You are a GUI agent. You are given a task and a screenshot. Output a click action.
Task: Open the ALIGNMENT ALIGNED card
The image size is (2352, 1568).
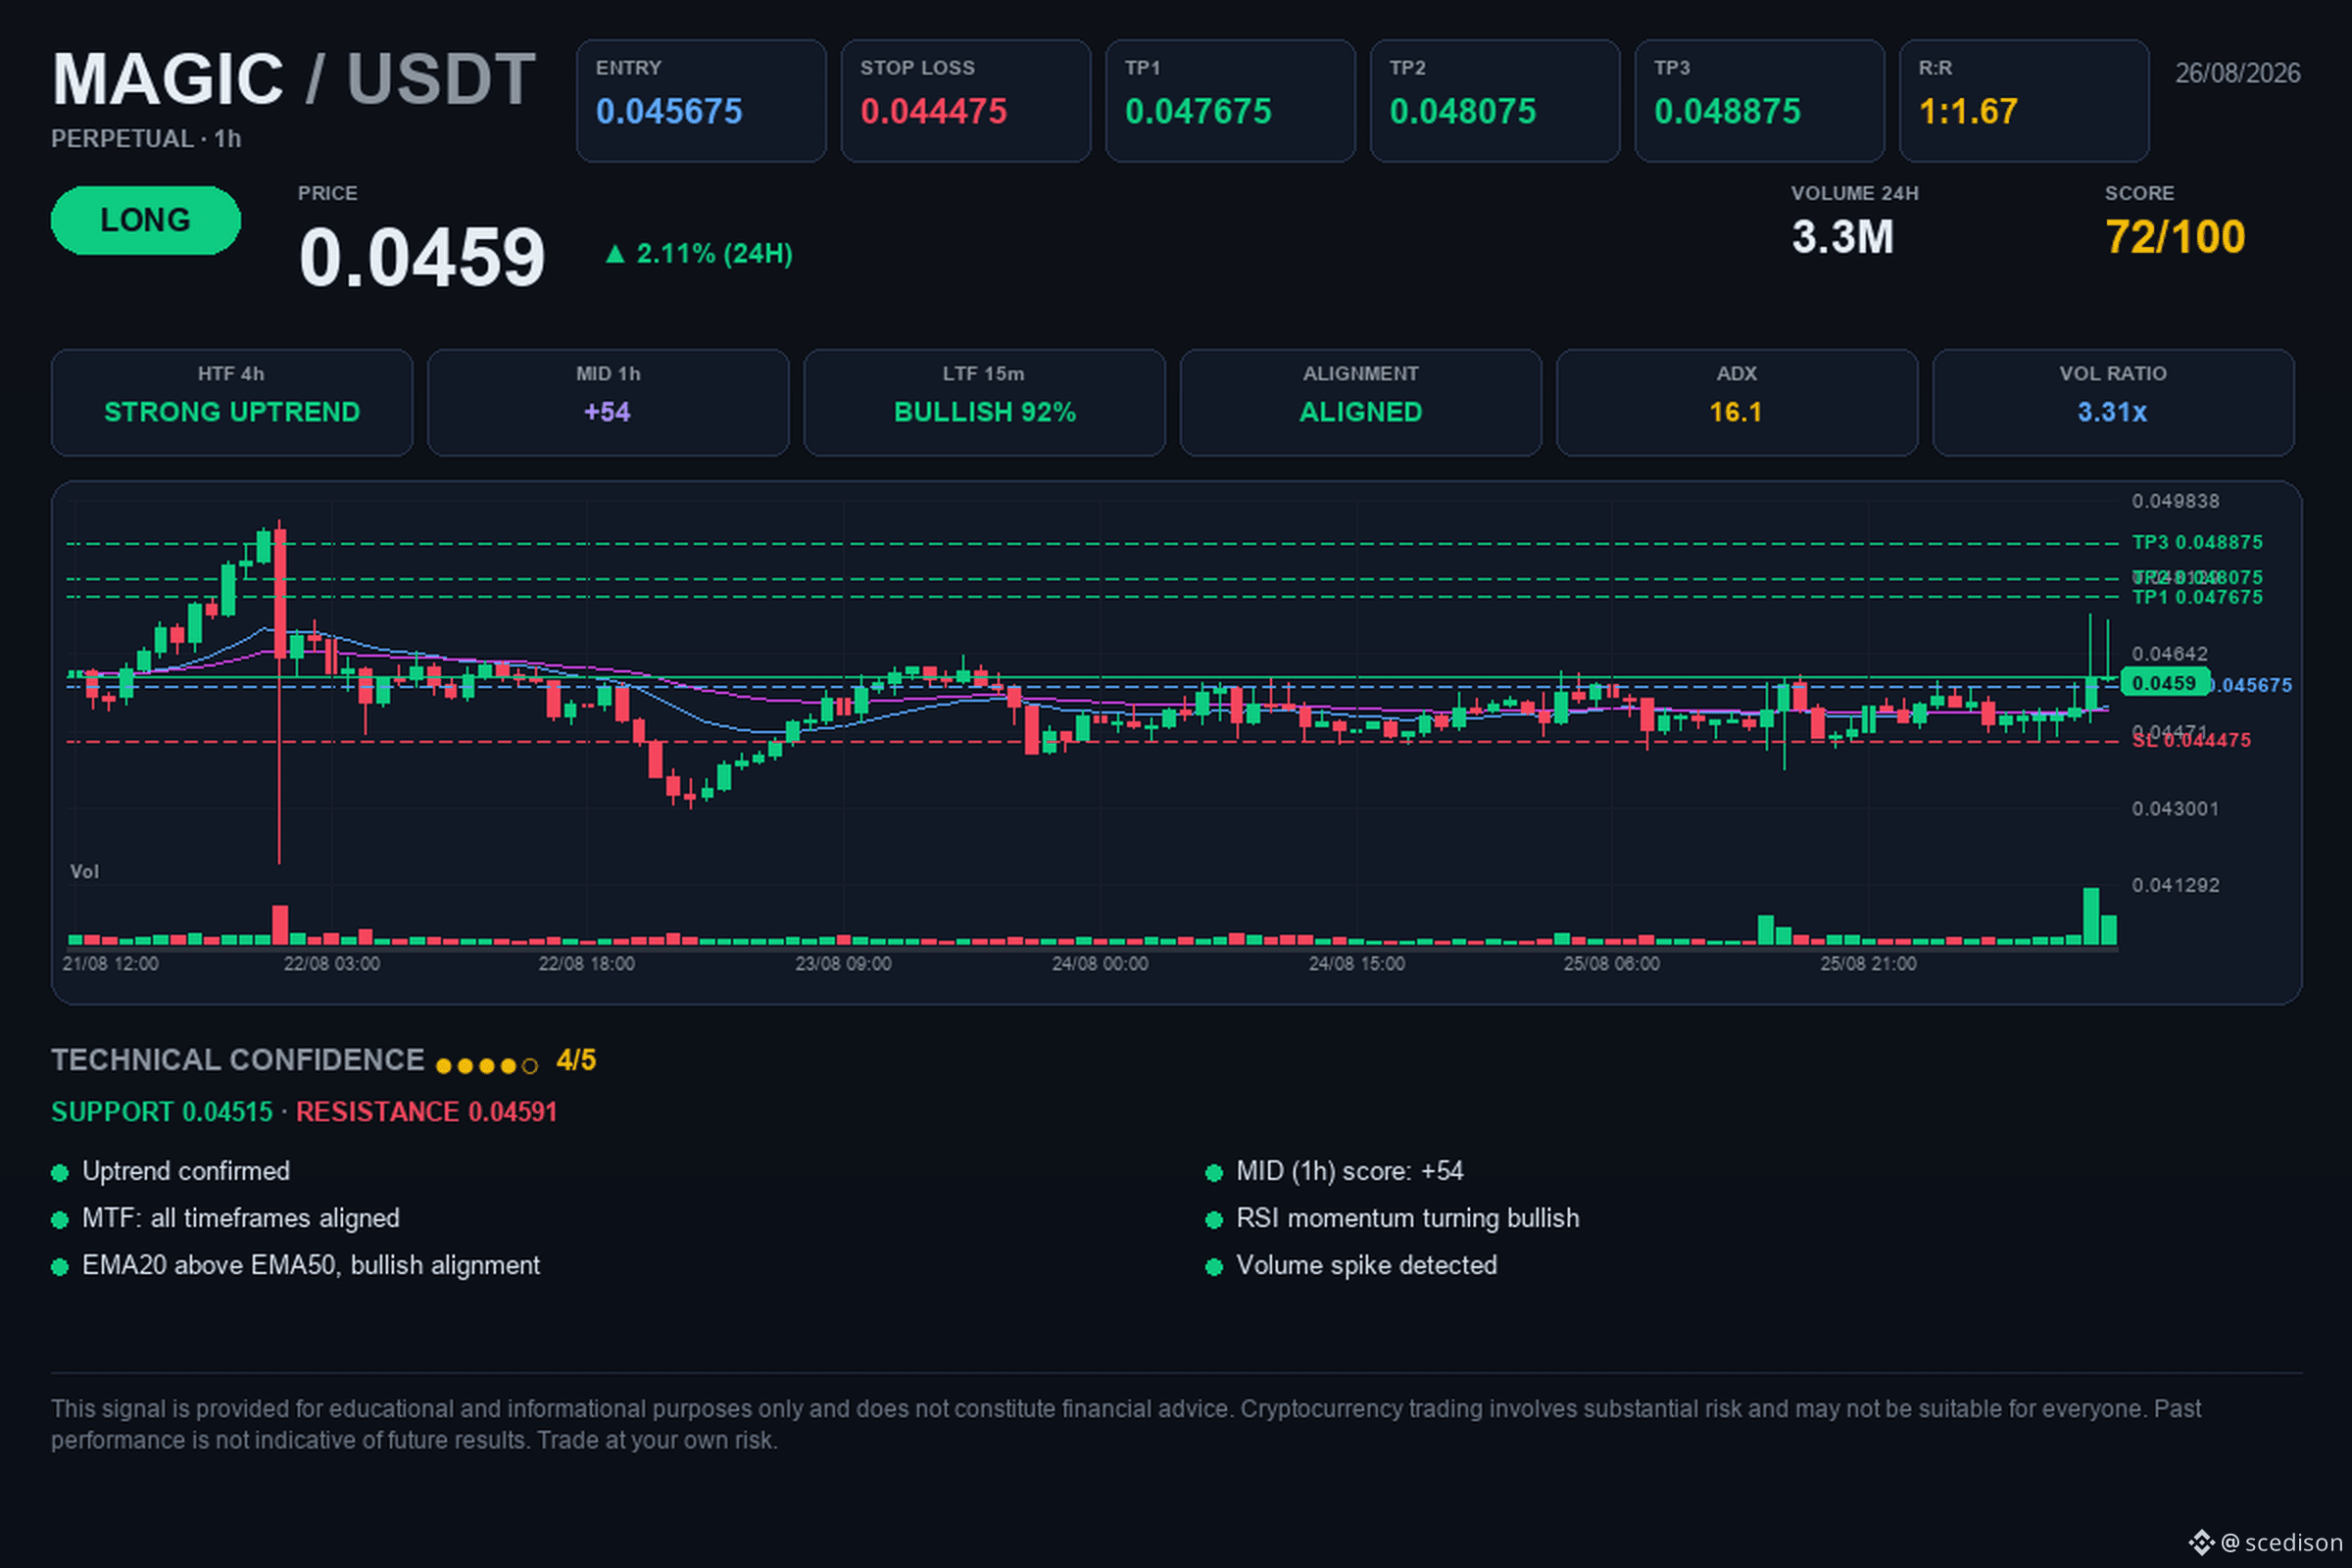(1361, 403)
